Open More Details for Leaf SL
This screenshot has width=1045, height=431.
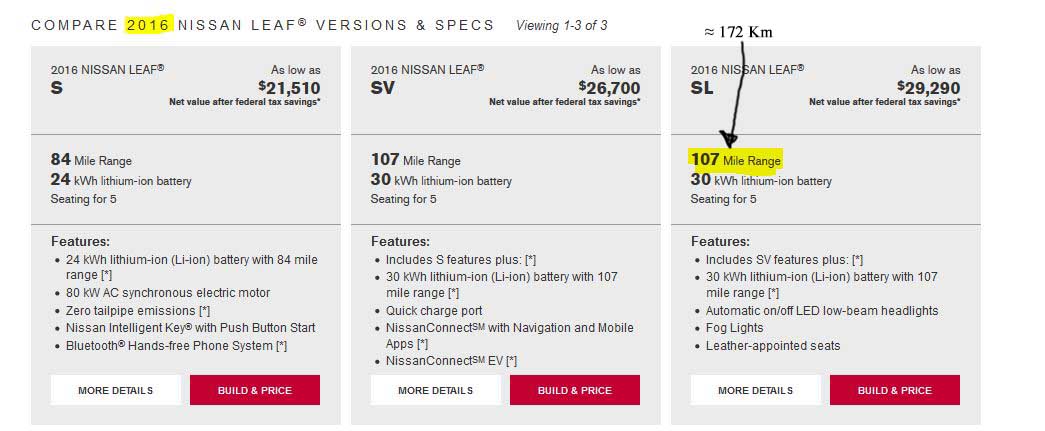click(x=755, y=390)
